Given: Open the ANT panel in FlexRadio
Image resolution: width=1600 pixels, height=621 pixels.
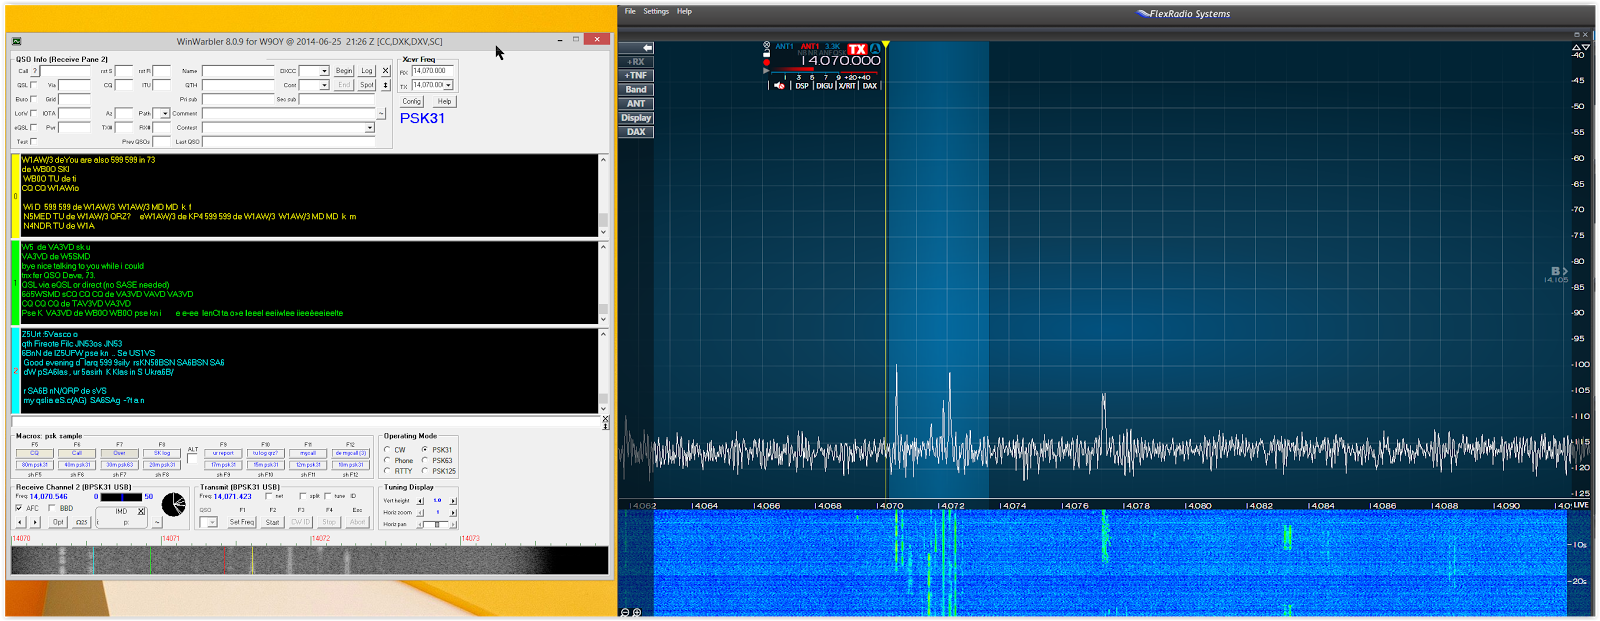Looking at the screenshot, I should click(636, 103).
